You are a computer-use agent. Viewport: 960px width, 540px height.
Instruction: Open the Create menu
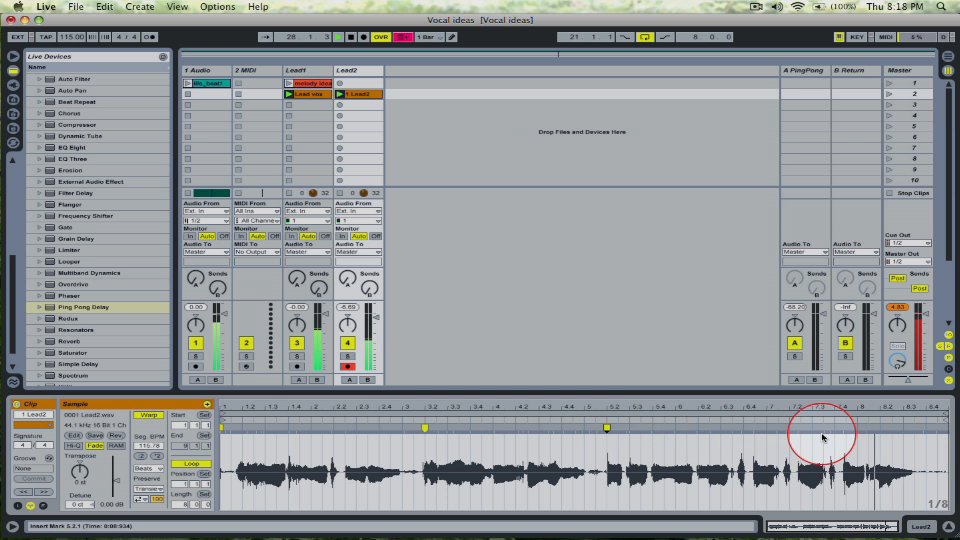[x=140, y=7]
